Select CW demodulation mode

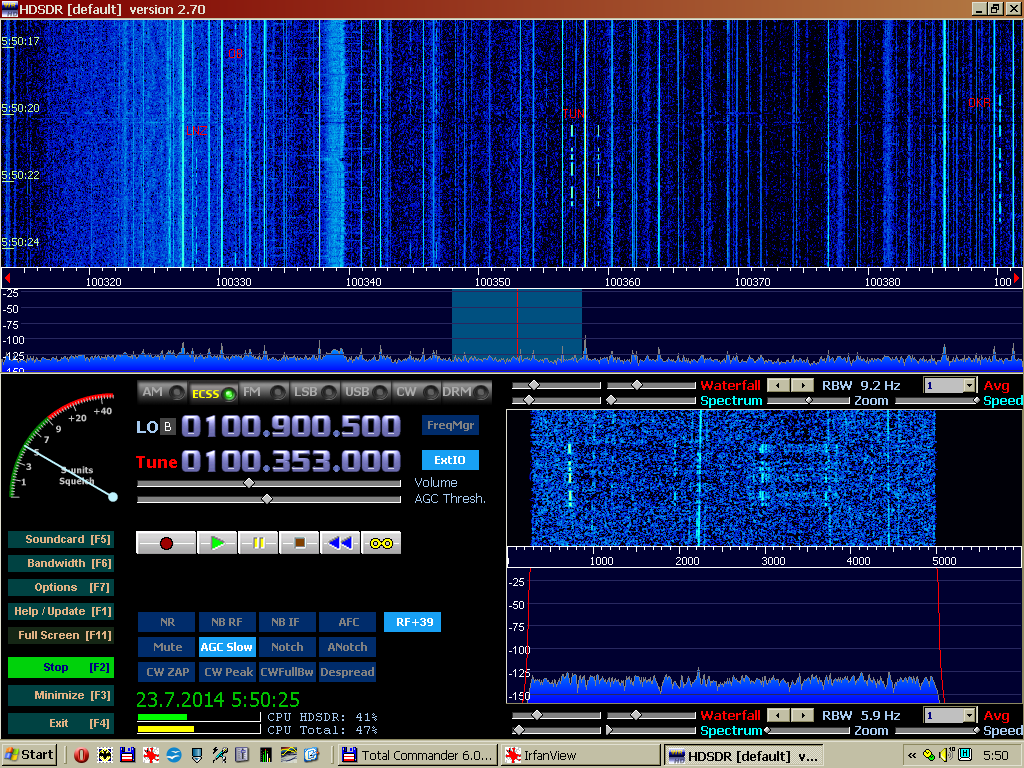[417, 392]
